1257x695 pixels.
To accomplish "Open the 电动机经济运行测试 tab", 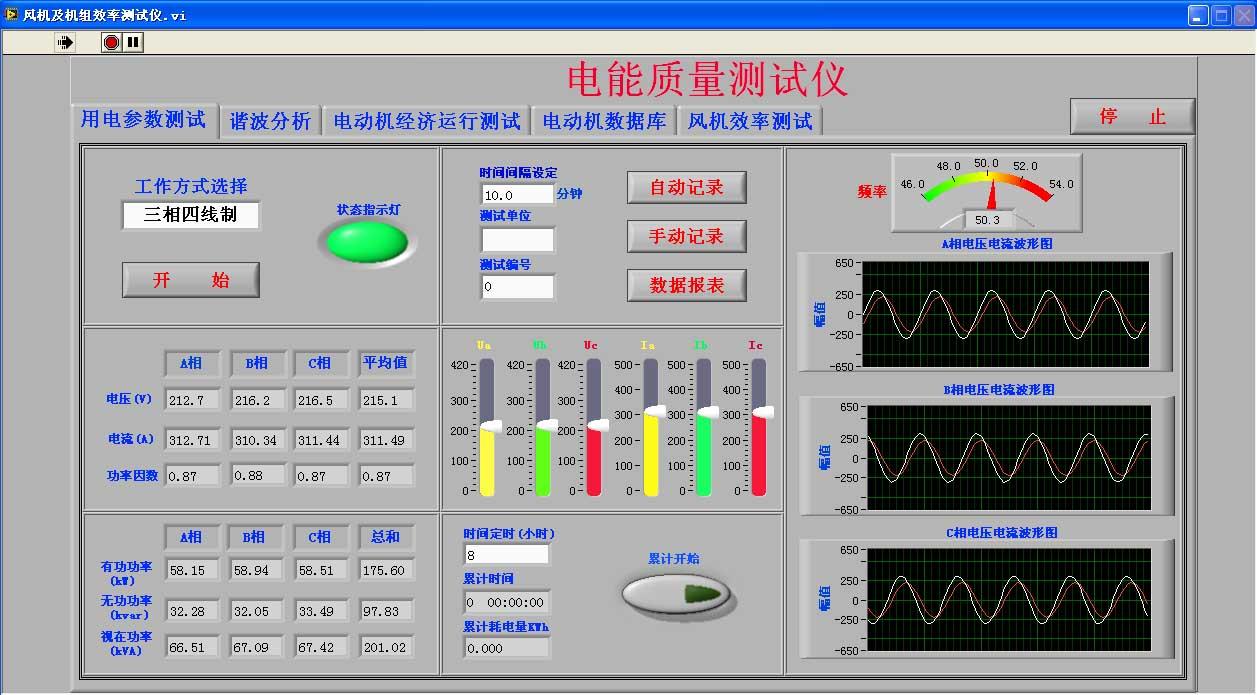I will click(x=426, y=121).
